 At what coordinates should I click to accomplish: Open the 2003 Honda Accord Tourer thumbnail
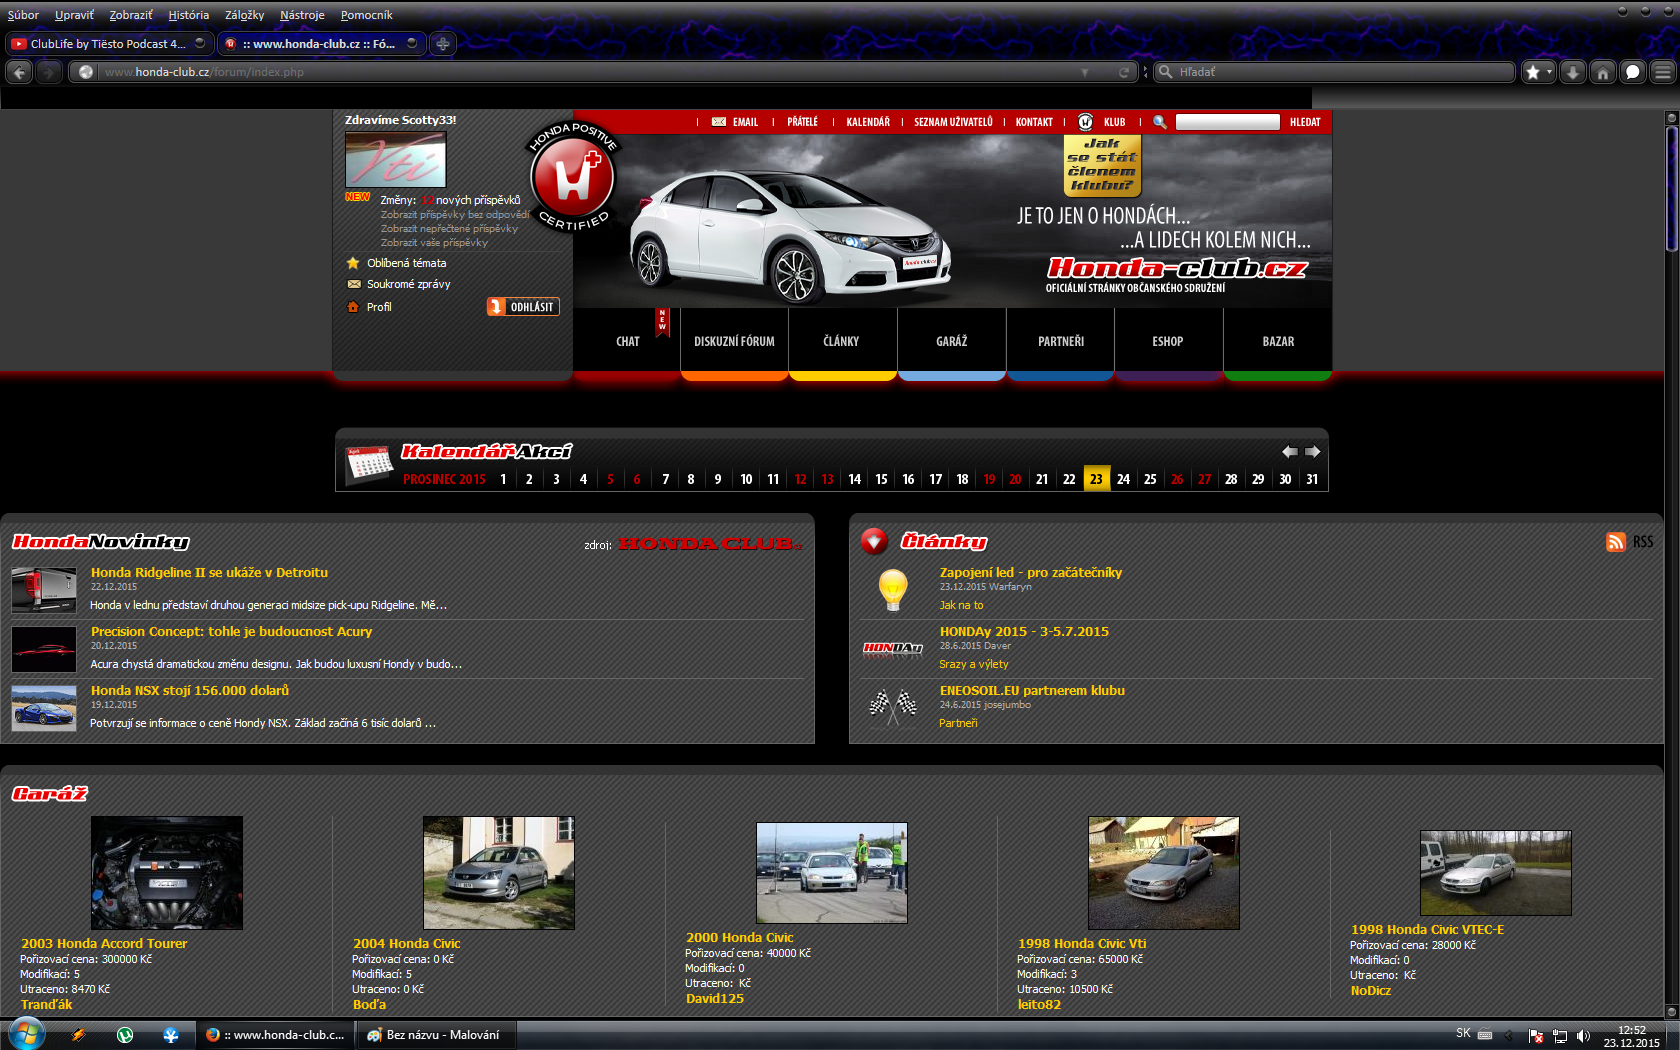(x=167, y=872)
